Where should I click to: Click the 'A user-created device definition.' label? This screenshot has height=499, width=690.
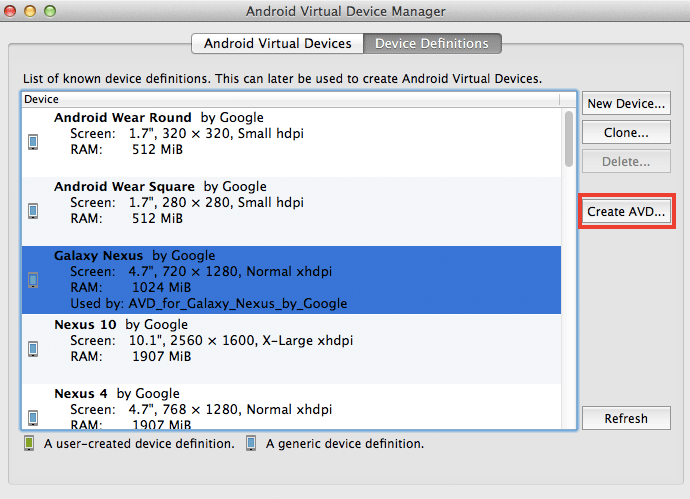pyautogui.click(x=139, y=444)
